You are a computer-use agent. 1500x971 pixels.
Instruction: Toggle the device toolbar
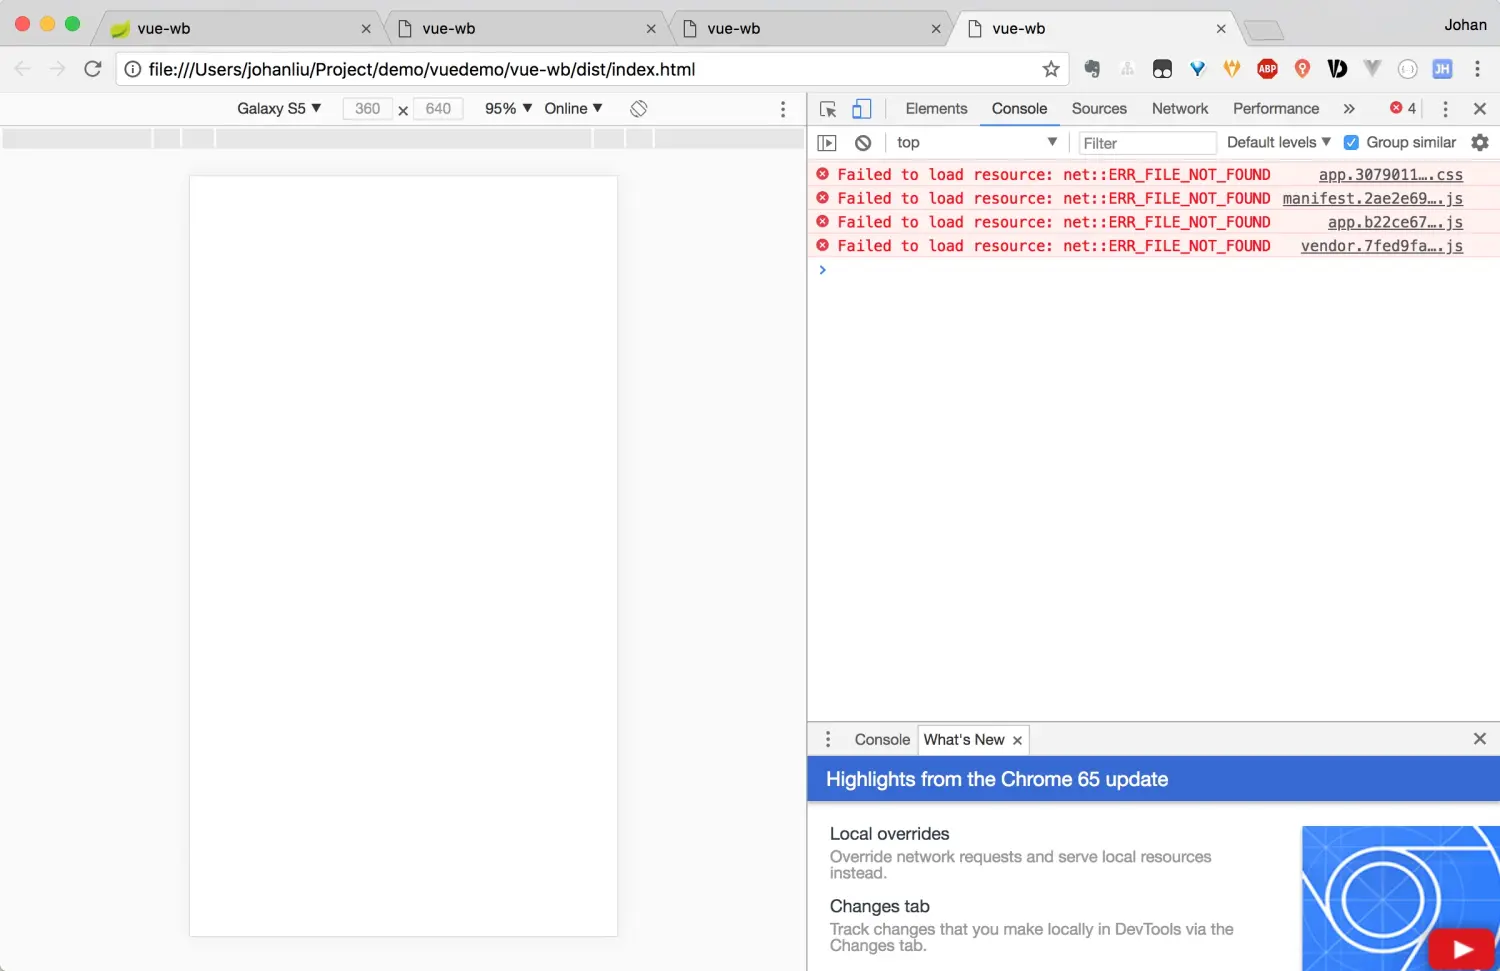point(861,108)
